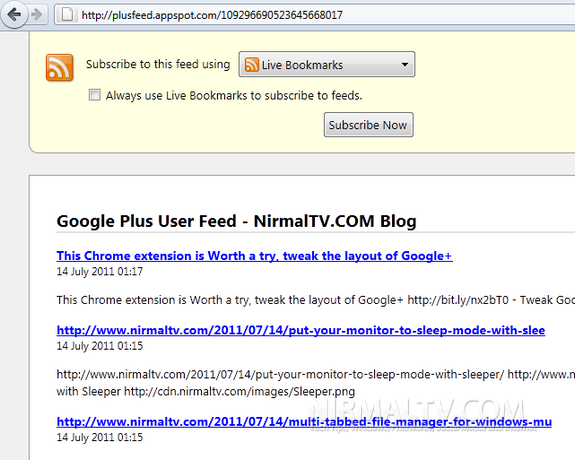The image size is (575, 460).
Task: Open the multi-tabbed-file-manager-for-windows link
Action: click(x=304, y=421)
